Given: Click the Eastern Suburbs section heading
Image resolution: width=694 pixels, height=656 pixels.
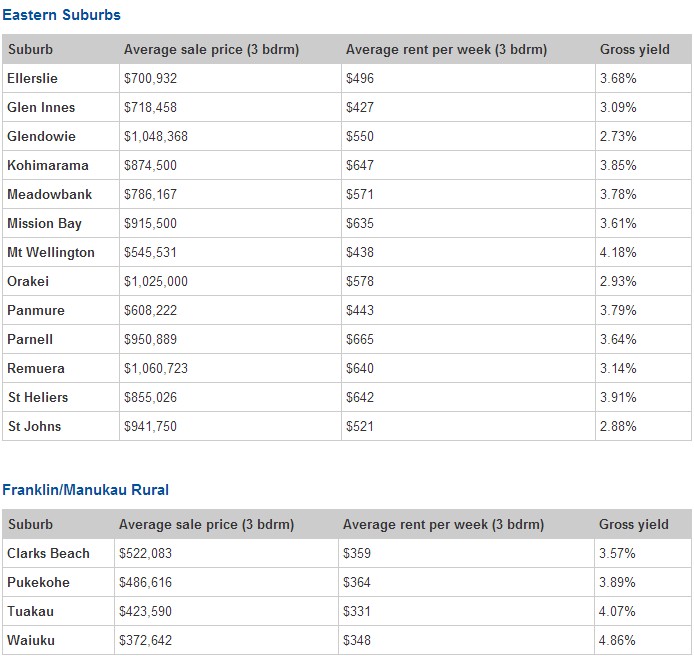Looking at the screenshot, I should [61, 16].
